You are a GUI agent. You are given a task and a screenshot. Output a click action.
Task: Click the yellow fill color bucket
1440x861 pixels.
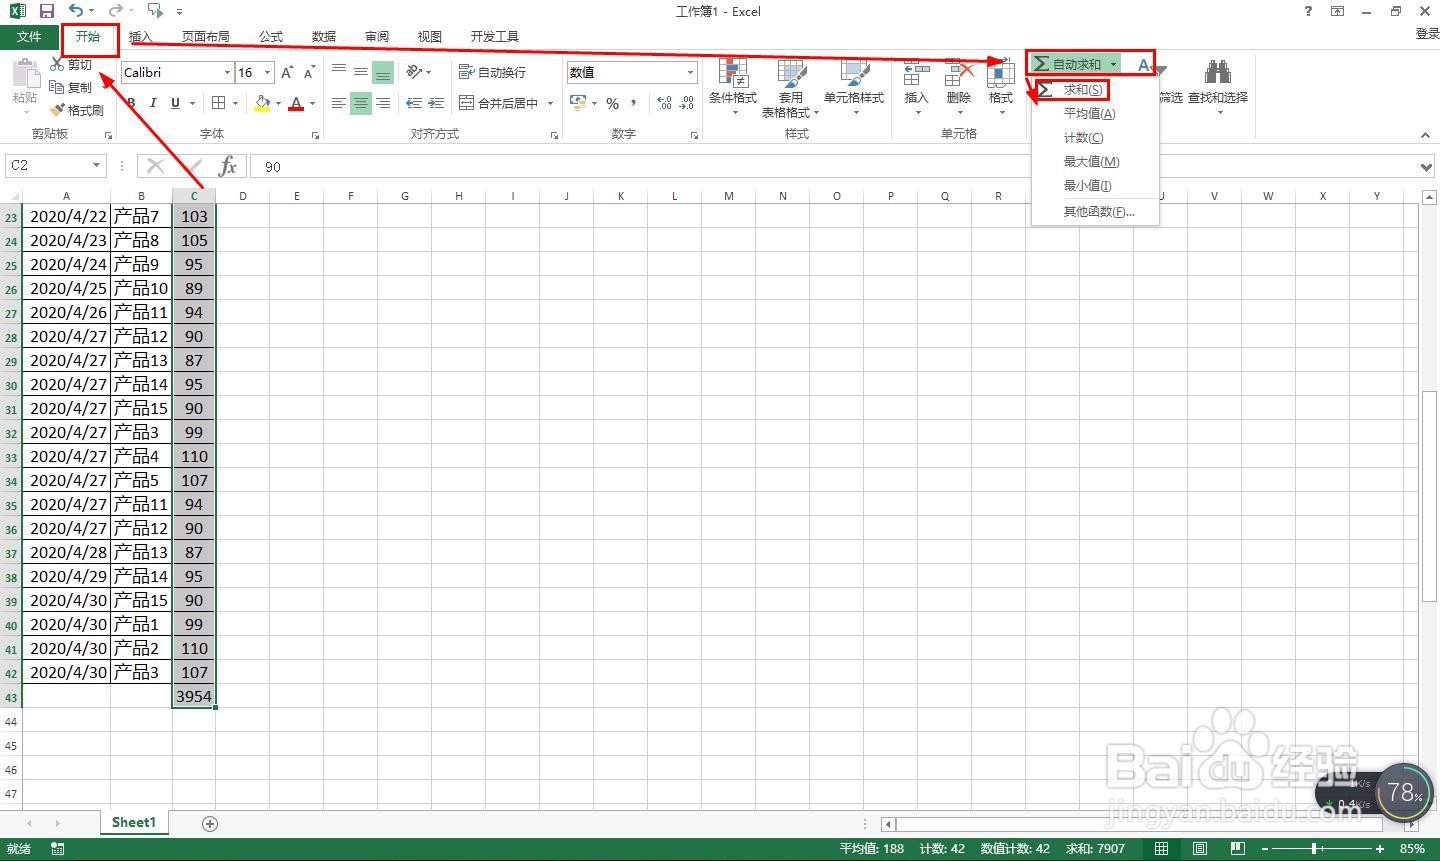(x=262, y=103)
